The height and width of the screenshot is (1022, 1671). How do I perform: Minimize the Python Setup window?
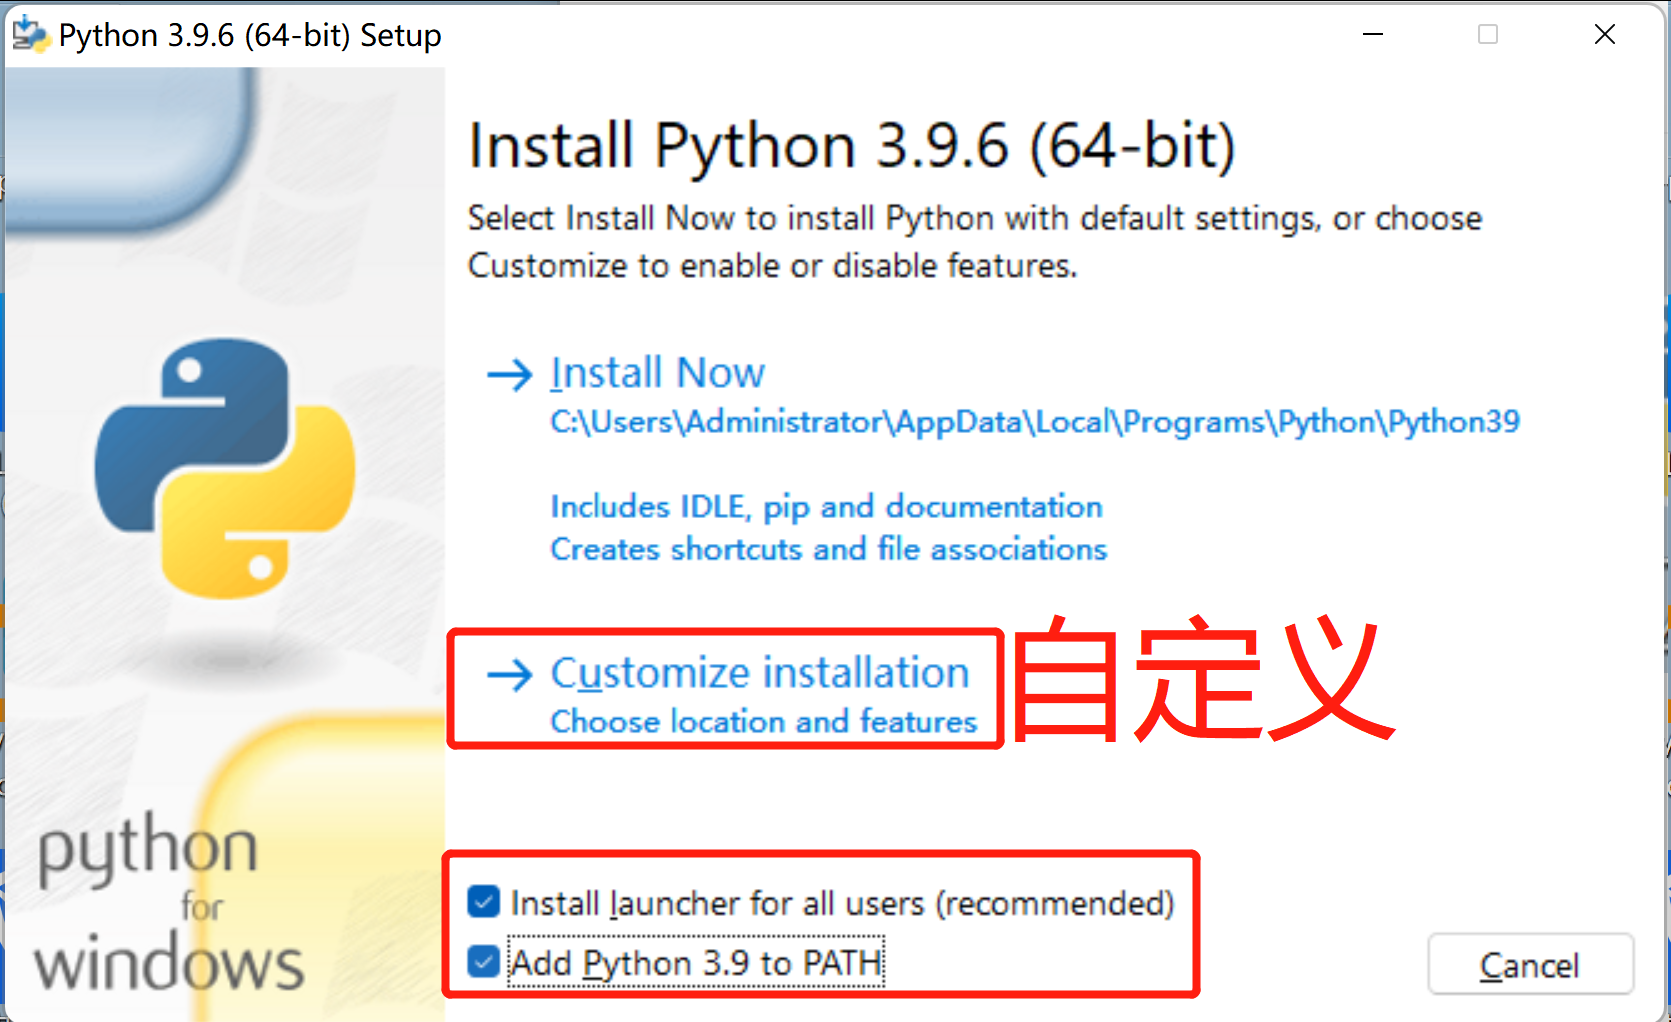pyautogui.click(x=1373, y=35)
